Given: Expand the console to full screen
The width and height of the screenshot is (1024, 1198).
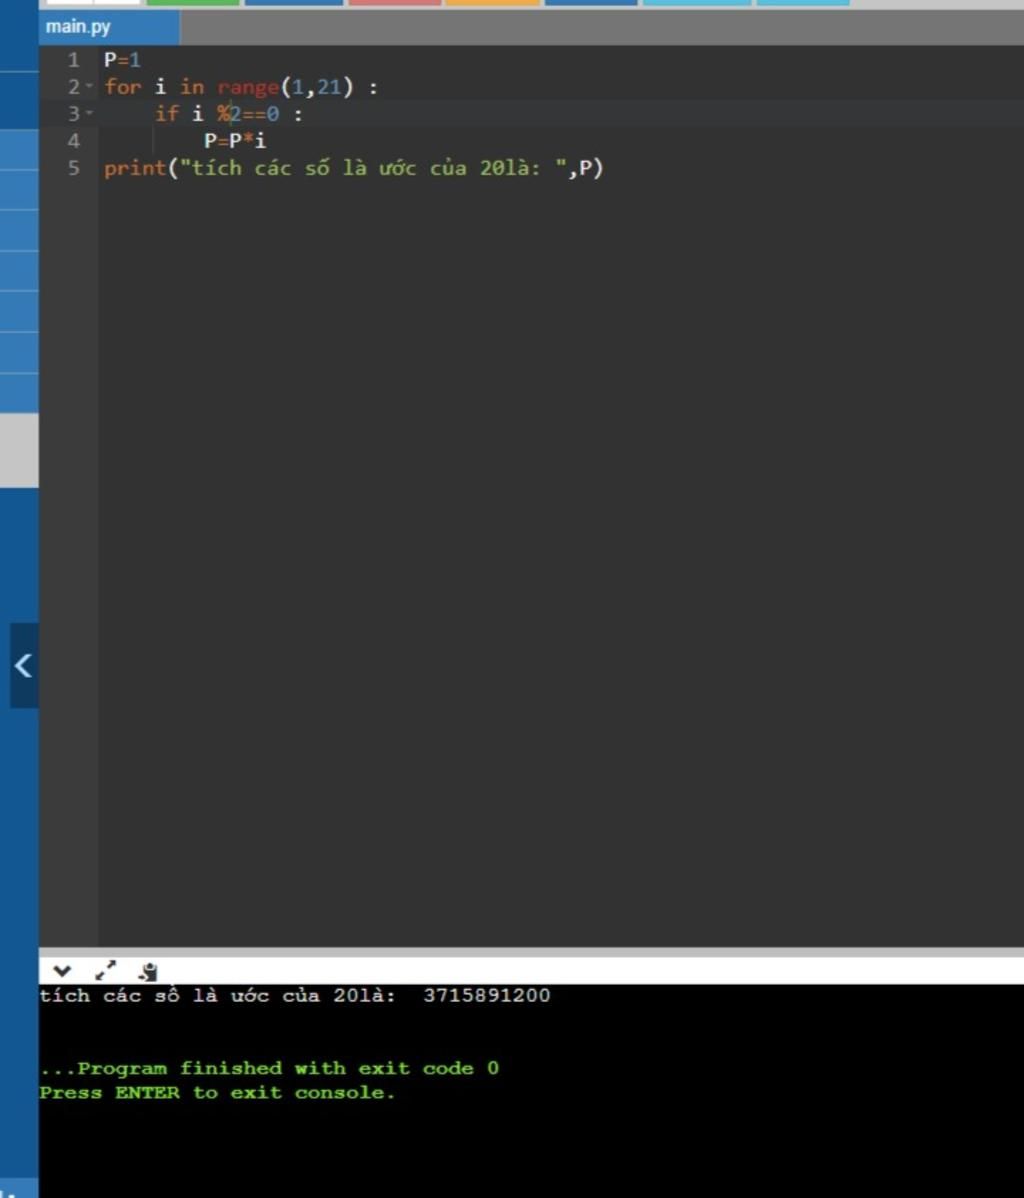Looking at the screenshot, I should (x=105, y=970).
